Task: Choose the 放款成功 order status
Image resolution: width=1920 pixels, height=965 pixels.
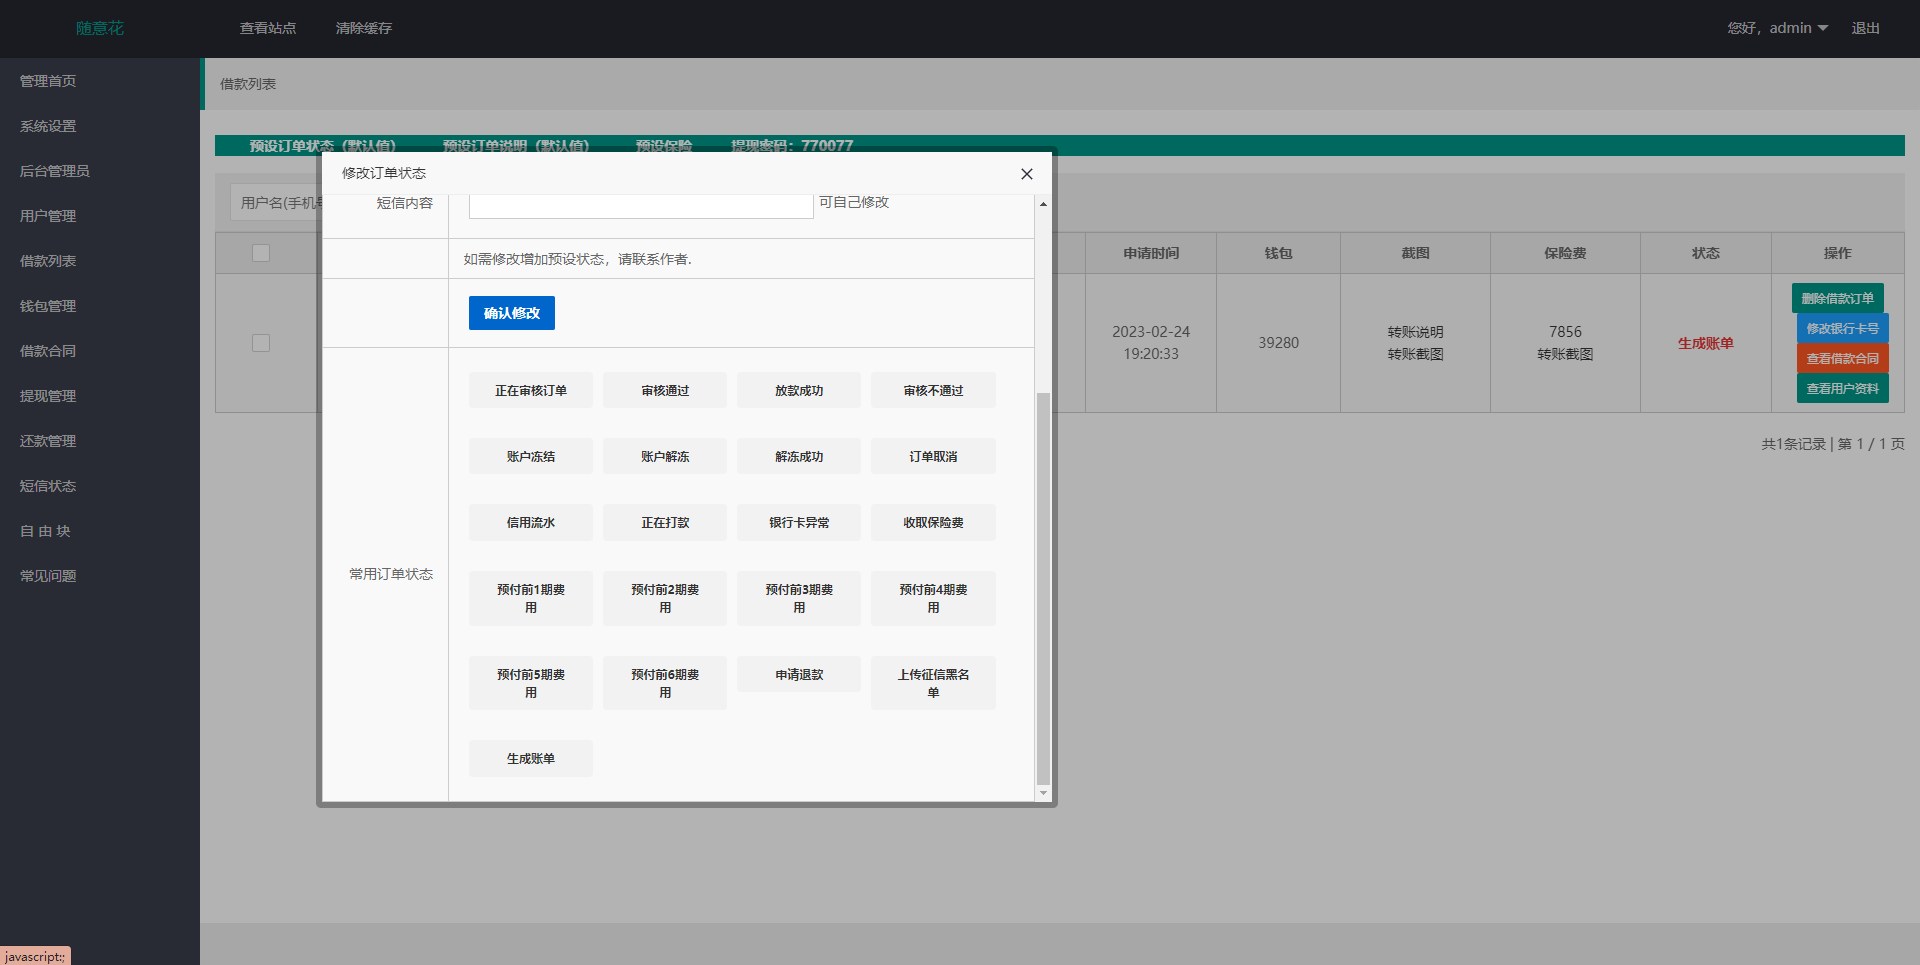Action: click(x=798, y=391)
